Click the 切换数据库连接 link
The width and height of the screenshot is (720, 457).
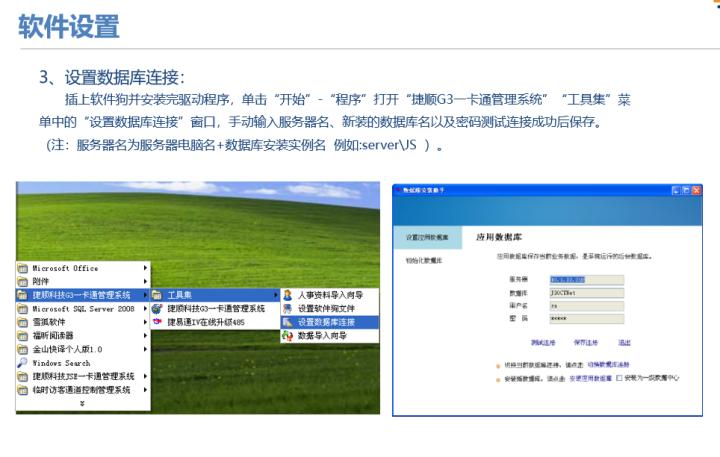(x=608, y=365)
